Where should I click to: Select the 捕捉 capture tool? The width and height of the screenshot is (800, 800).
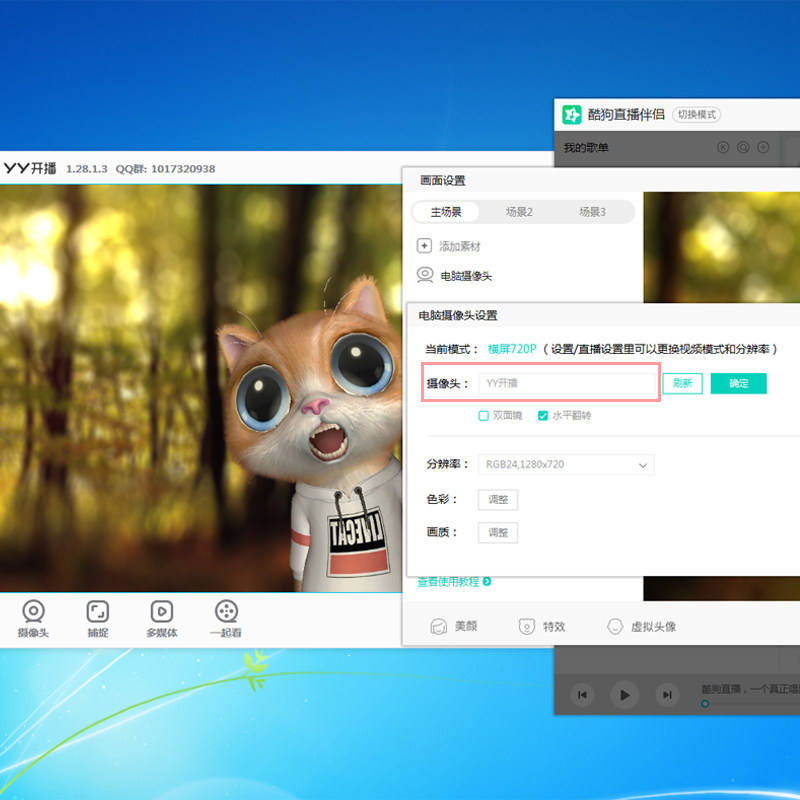point(97,618)
